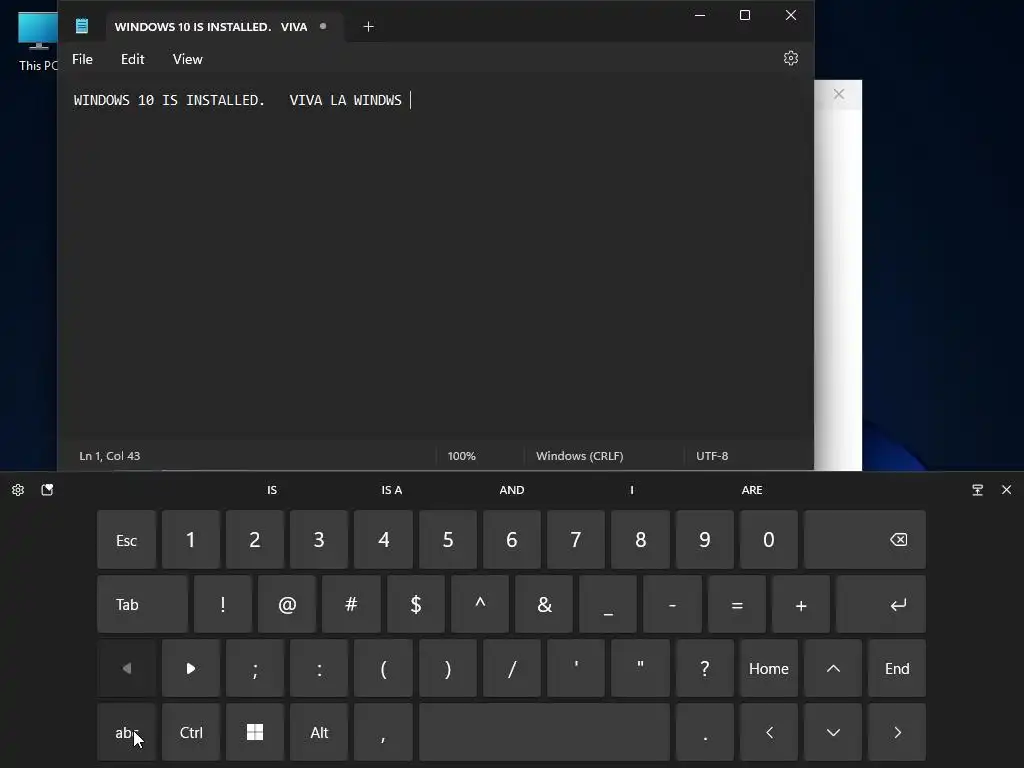The image size is (1024, 768).
Task: Click Windows (CRLF) line ending in status bar
Action: coord(579,456)
